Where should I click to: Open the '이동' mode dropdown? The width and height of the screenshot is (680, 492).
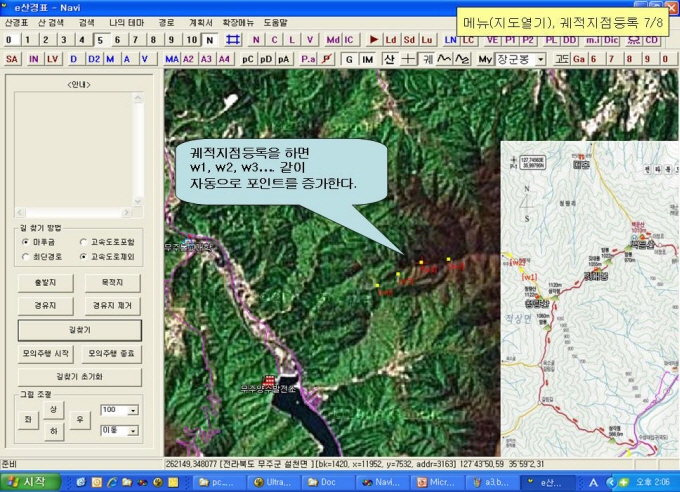tap(133, 430)
